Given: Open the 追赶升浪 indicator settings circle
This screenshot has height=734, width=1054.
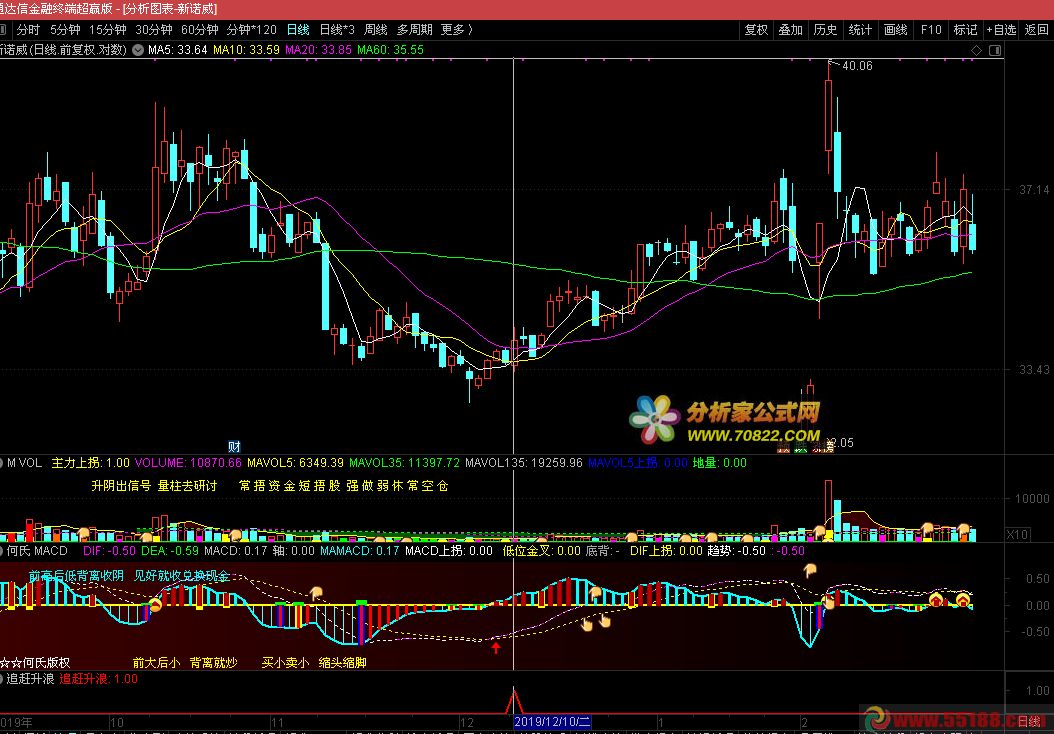Looking at the screenshot, I should point(3,679).
